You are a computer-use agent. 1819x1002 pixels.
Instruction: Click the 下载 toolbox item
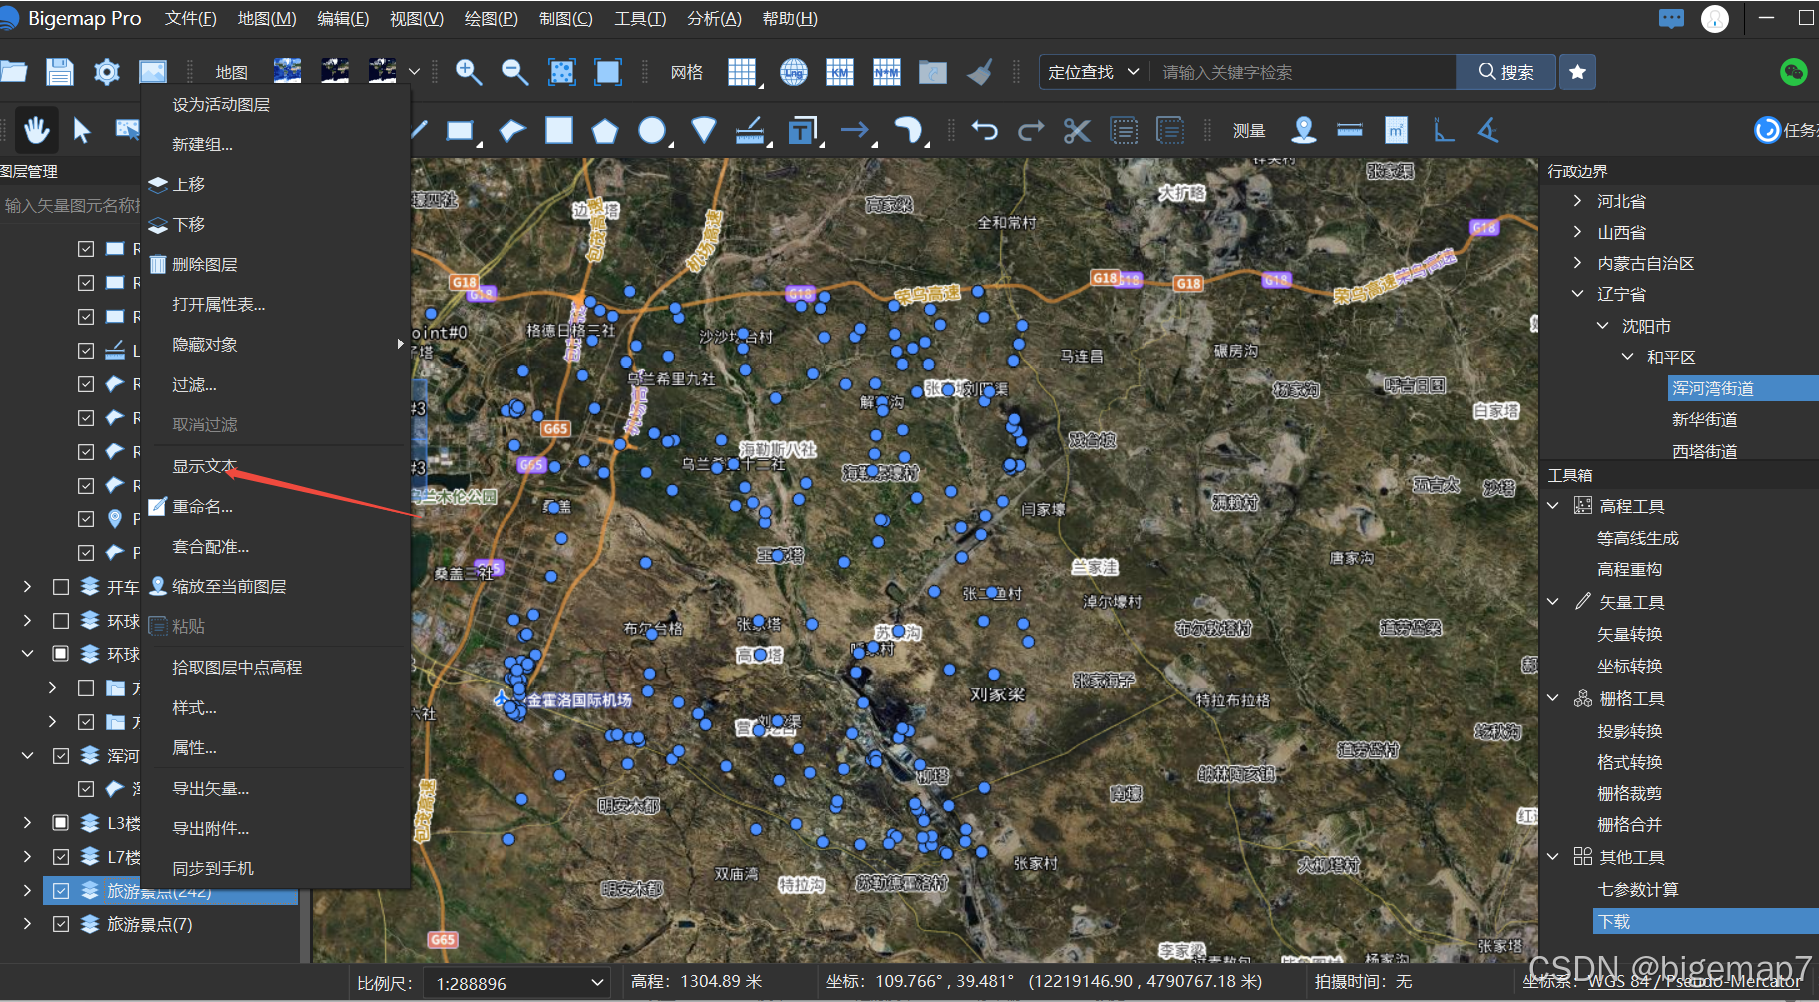1705,921
